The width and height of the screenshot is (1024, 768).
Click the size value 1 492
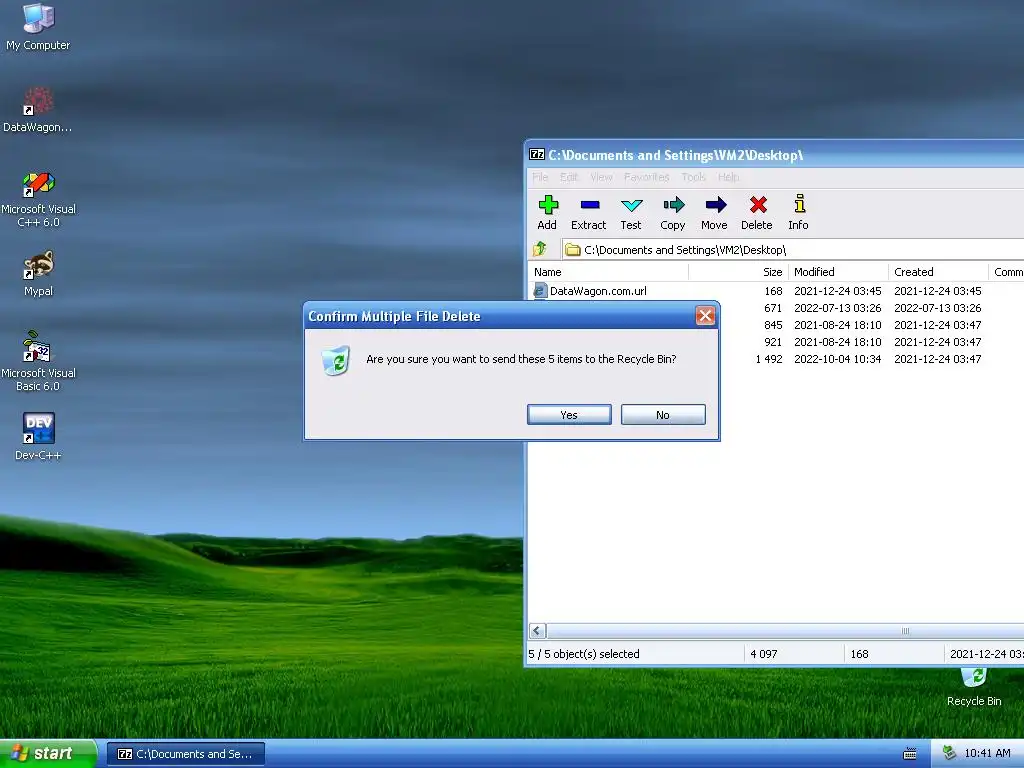coord(769,359)
